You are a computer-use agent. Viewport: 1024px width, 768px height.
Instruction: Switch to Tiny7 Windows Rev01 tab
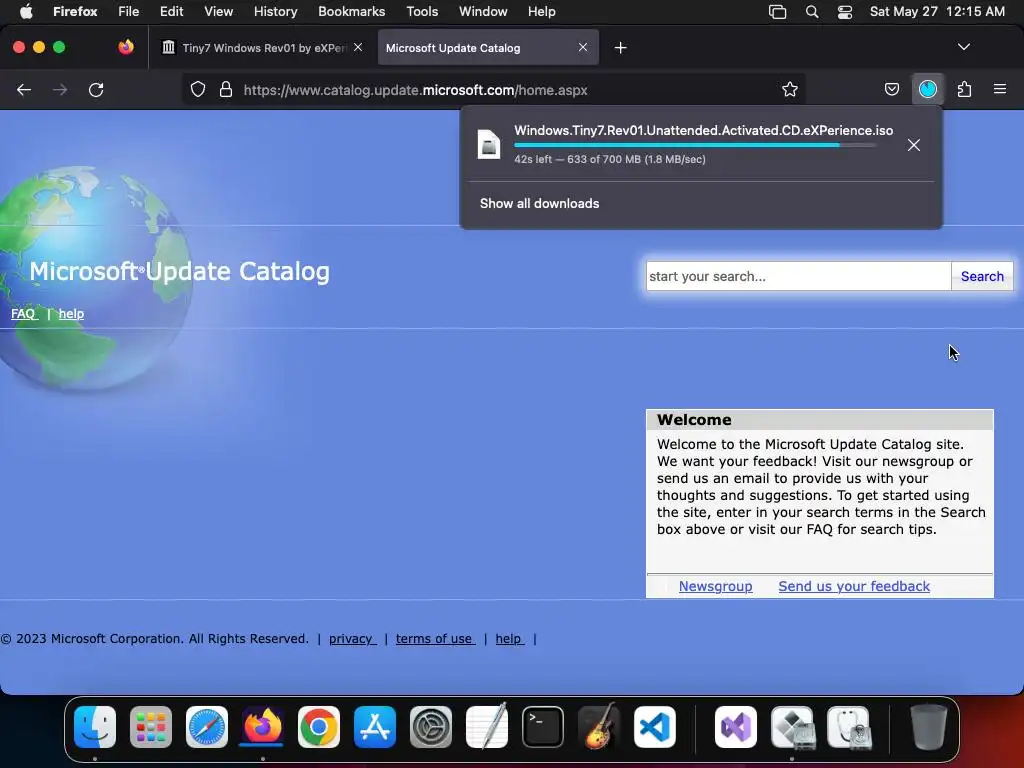pyautogui.click(x=261, y=48)
